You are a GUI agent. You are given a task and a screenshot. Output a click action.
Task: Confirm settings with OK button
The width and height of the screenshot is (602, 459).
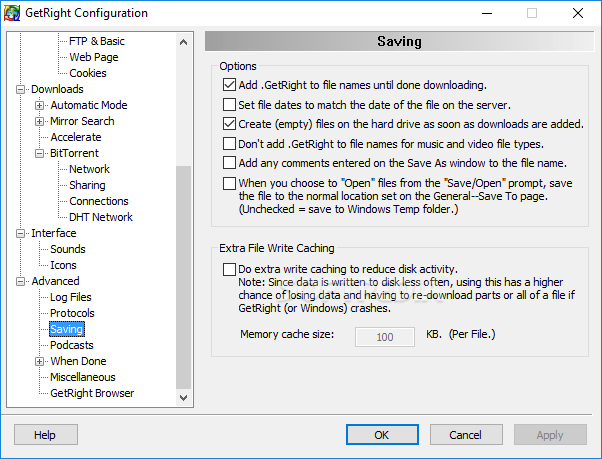tap(382, 435)
